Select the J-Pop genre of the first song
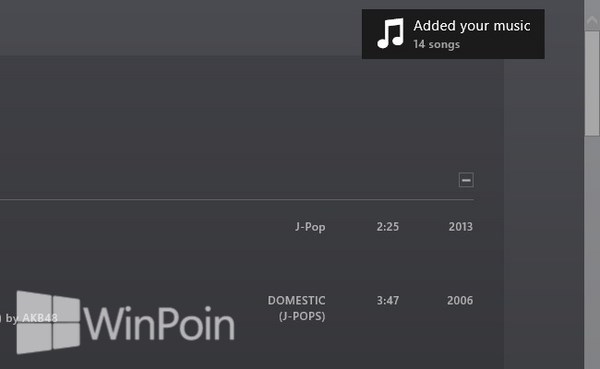 coord(310,227)
